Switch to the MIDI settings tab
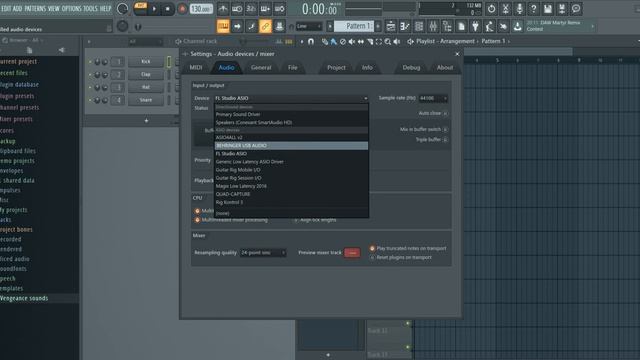Viewport: 640px width, 360px height. coord(196,68)
